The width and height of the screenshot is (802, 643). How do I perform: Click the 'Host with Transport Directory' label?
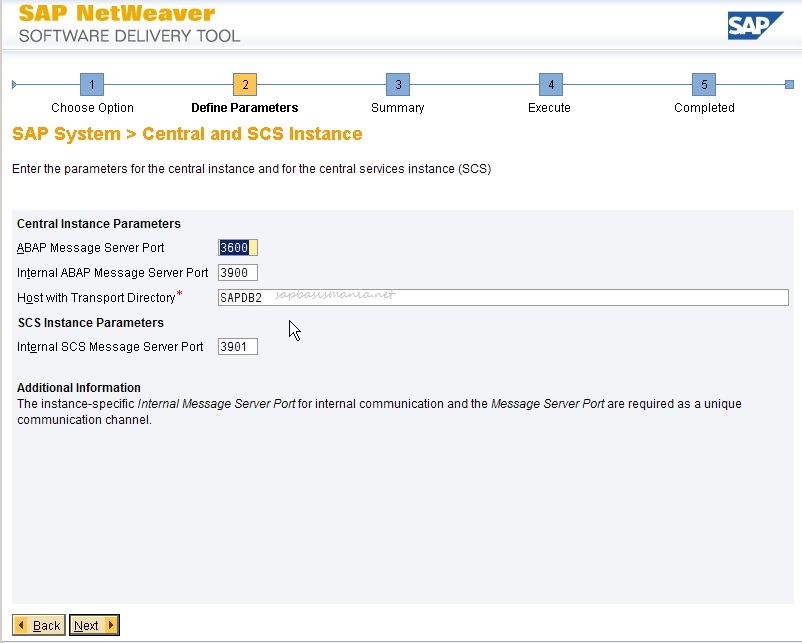click(x=96, y=298)
